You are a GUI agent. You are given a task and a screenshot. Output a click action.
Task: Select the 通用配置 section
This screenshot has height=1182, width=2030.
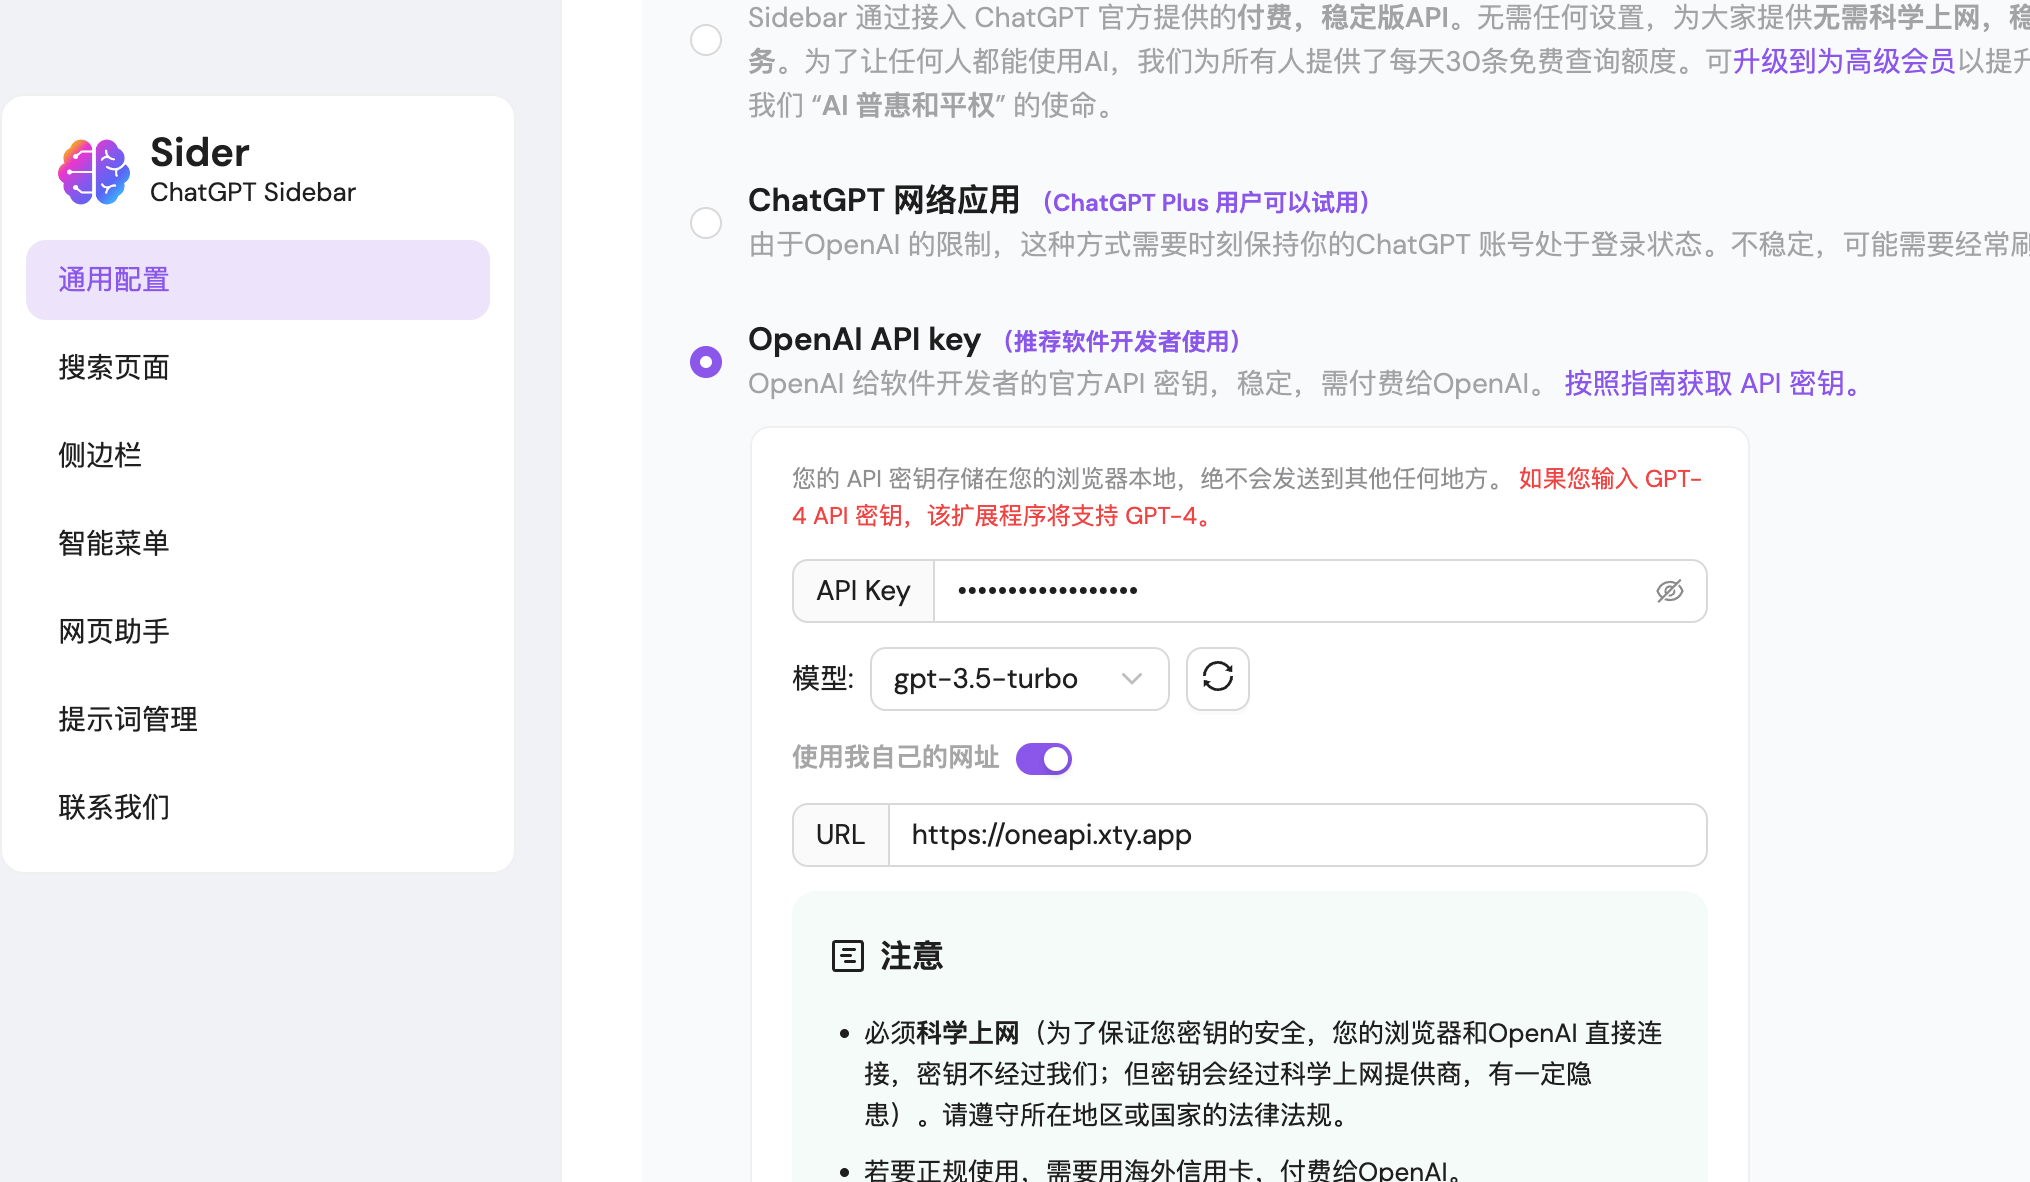[x=113, y=280]
